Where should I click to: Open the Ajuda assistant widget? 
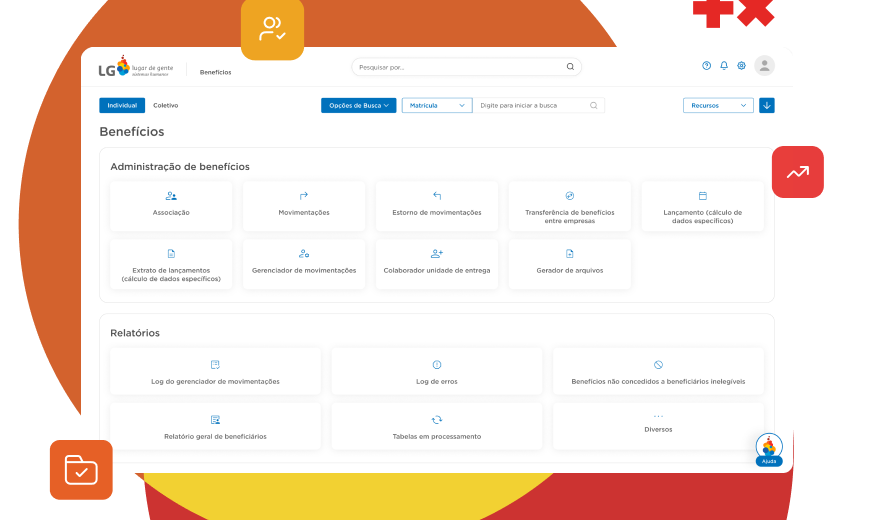(x=768, y=450)
